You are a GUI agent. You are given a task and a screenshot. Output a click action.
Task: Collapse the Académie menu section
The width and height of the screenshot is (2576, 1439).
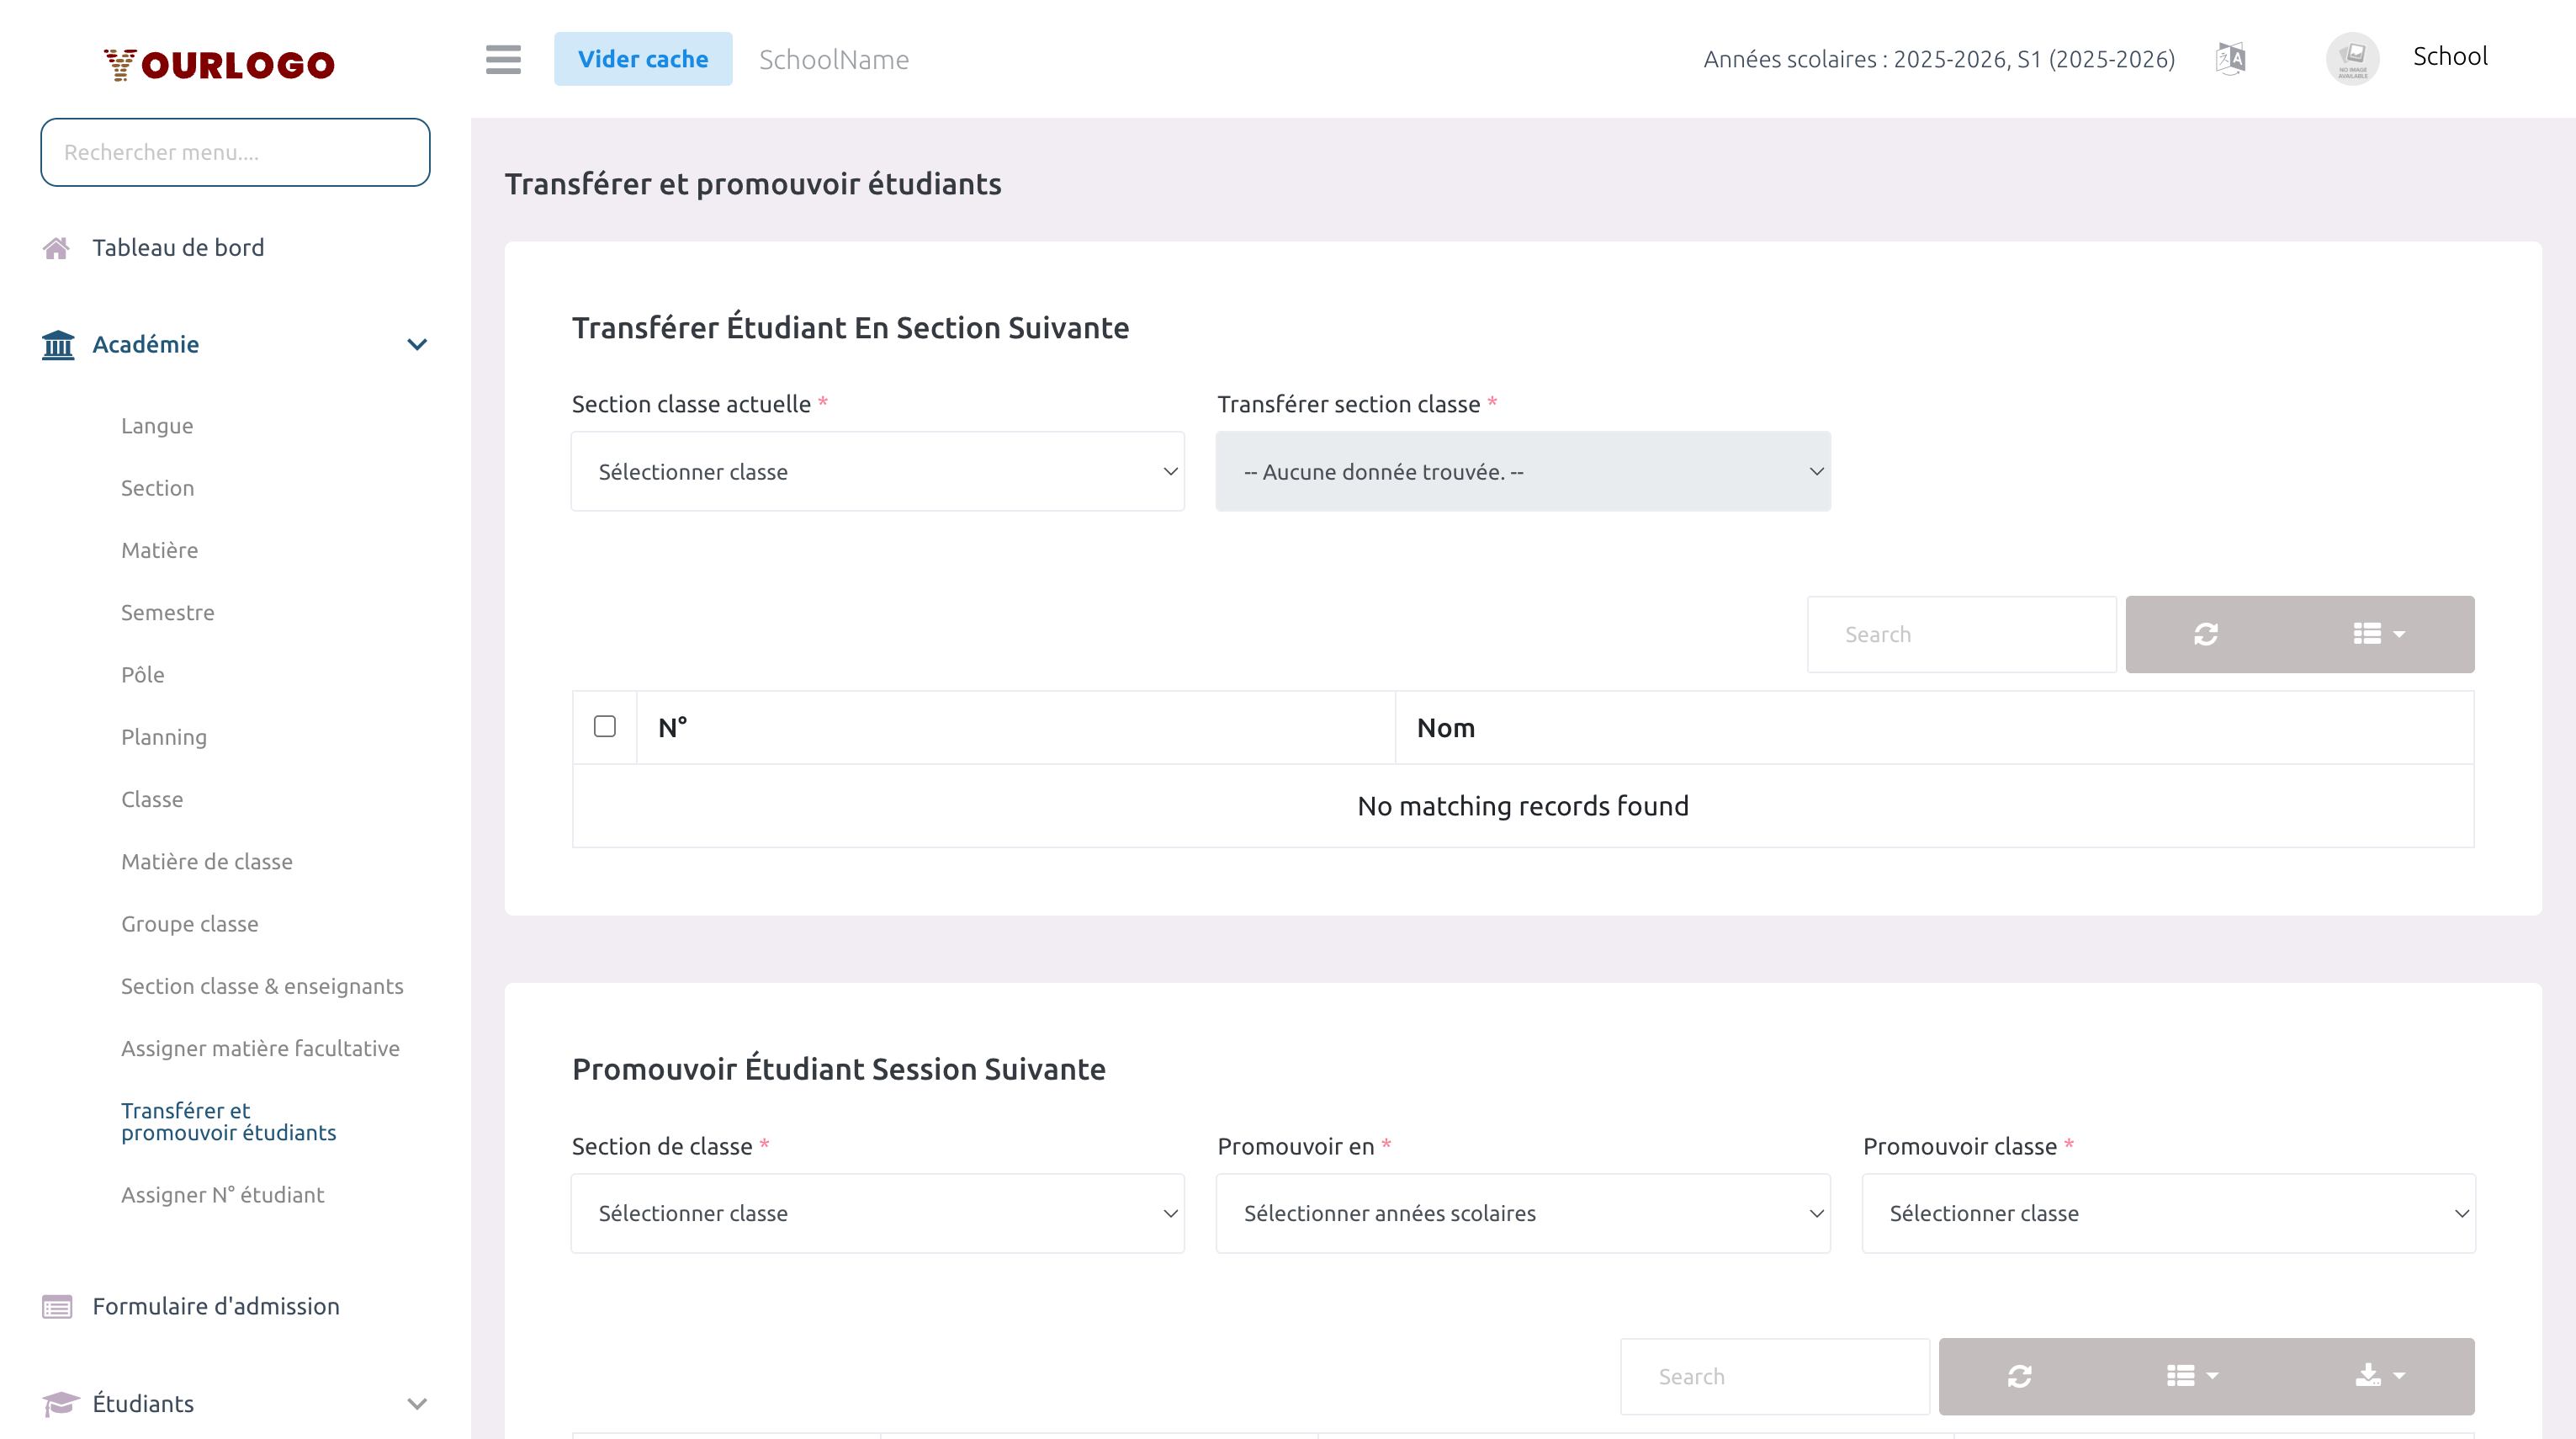[x=417, y=344]
